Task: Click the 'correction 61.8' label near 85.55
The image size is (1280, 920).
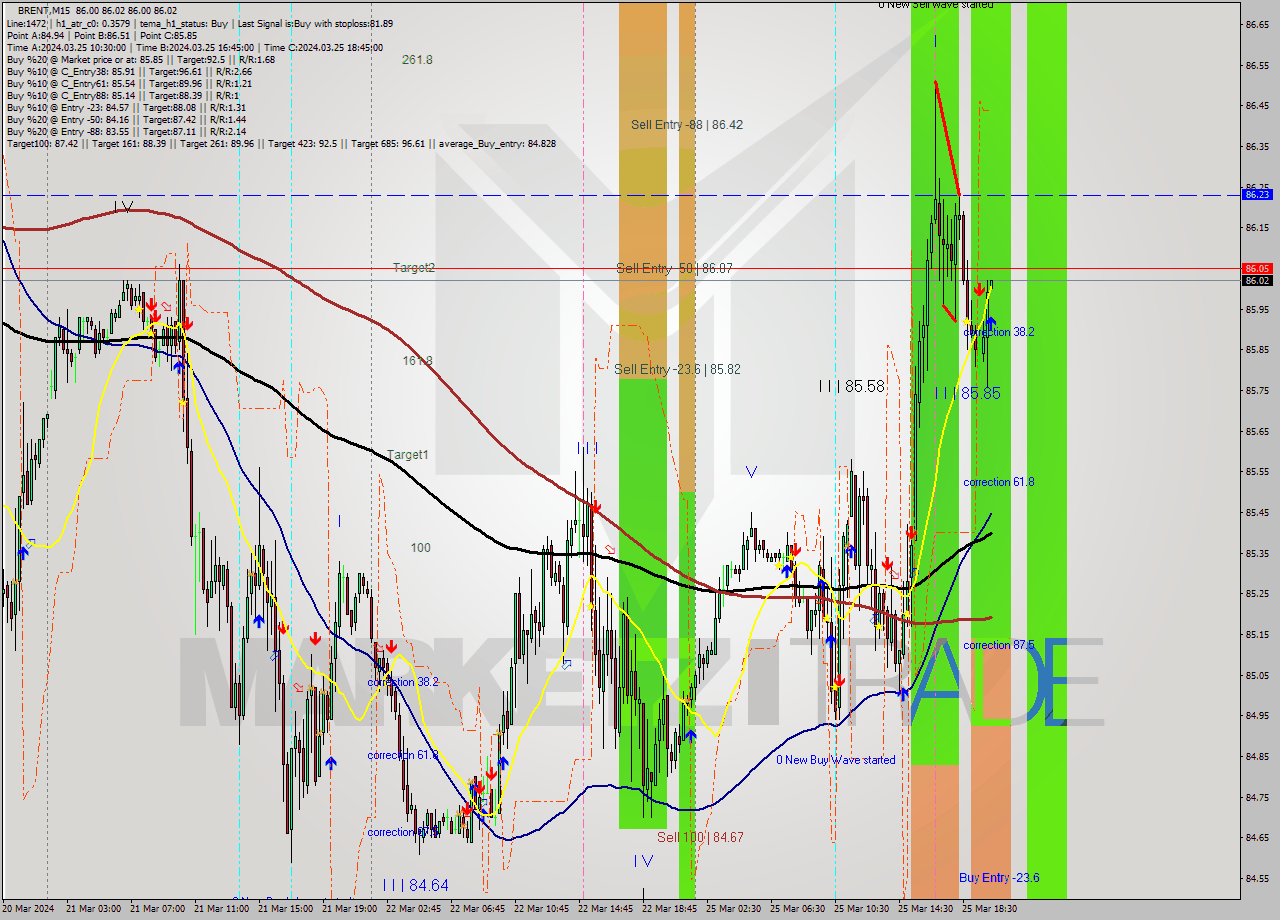Action: 998,482
